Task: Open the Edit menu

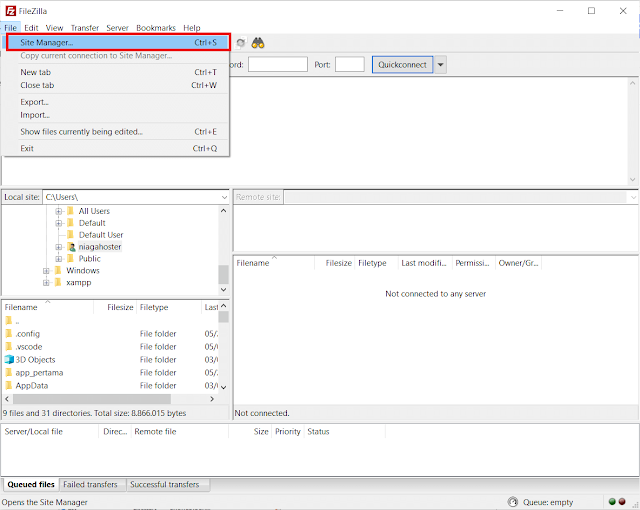Action: (x=31, y=28)
